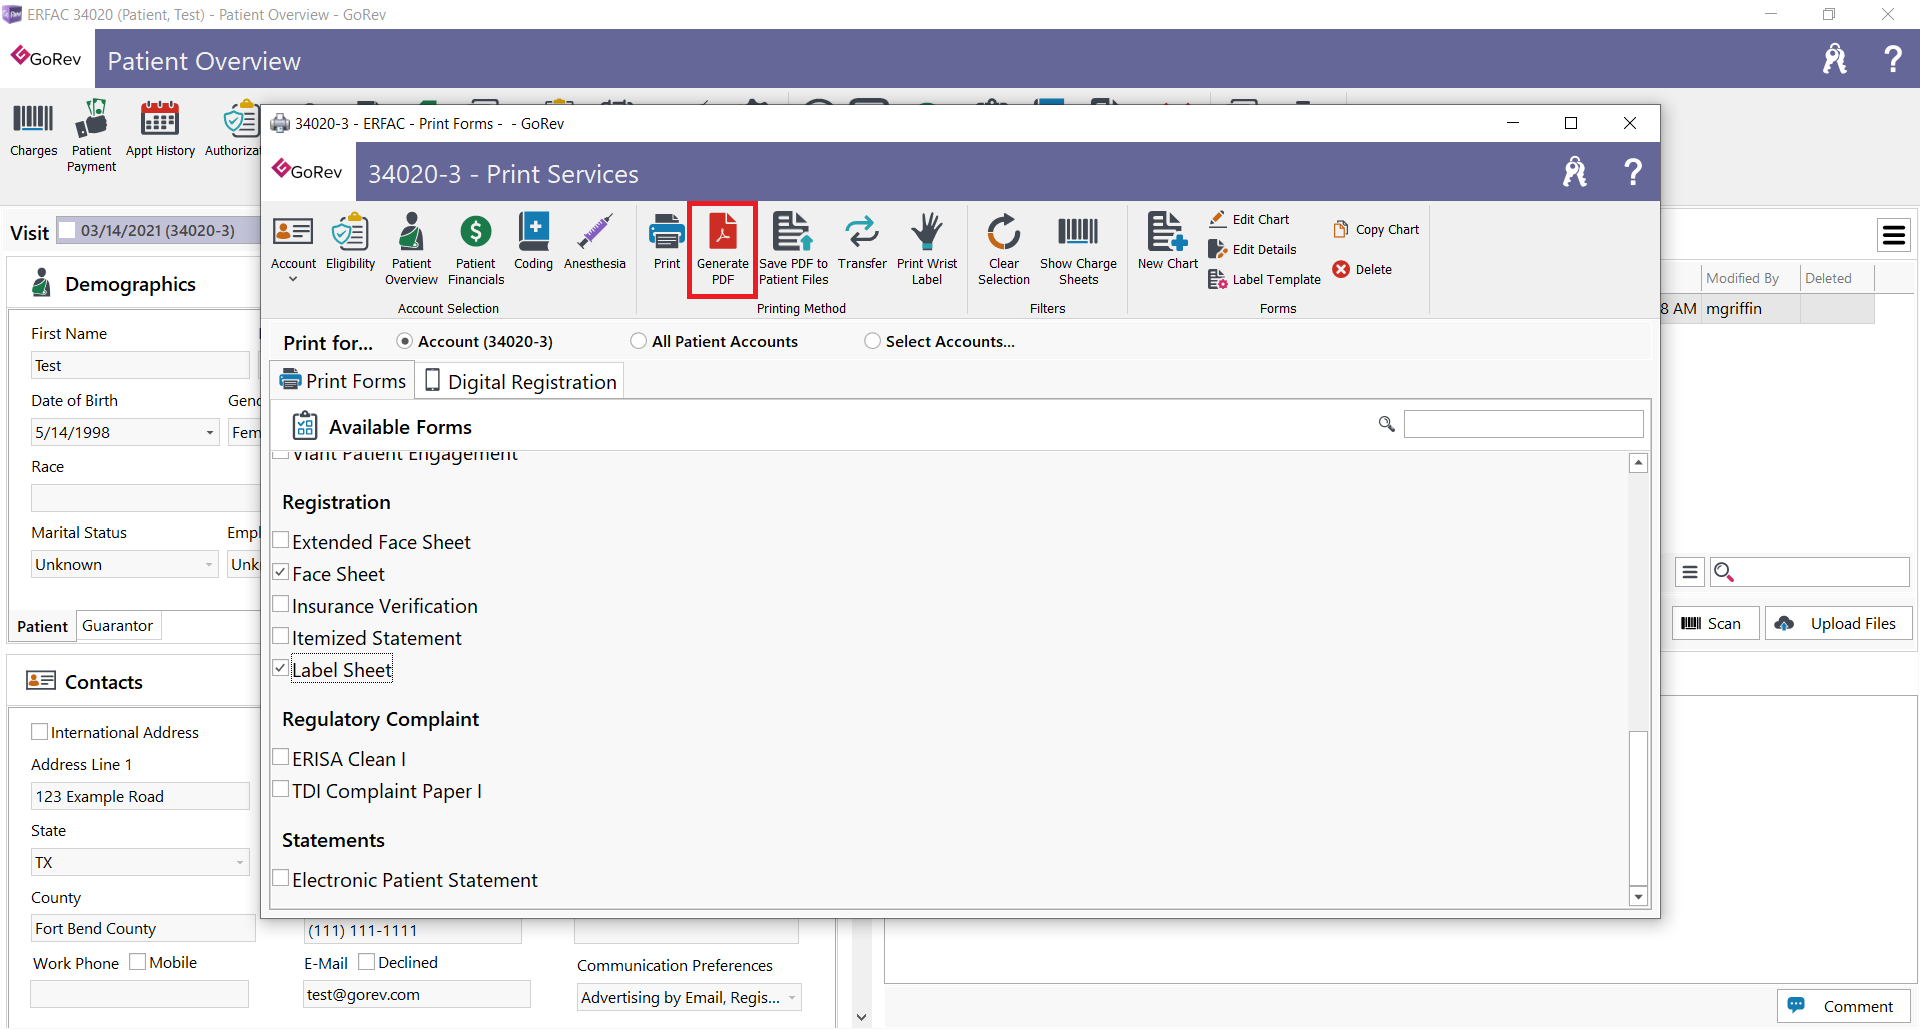
Task: Click Show Charge Sheets icon
Action: [1078, 249]
